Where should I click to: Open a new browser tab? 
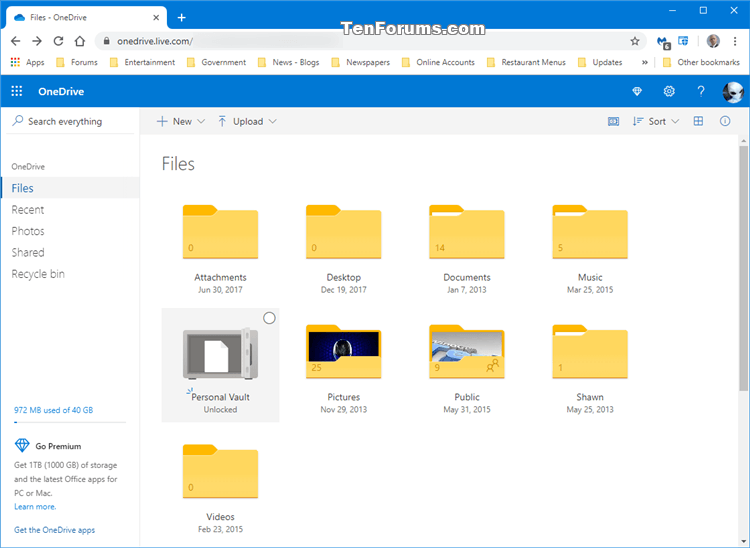[x=182, y=18]
